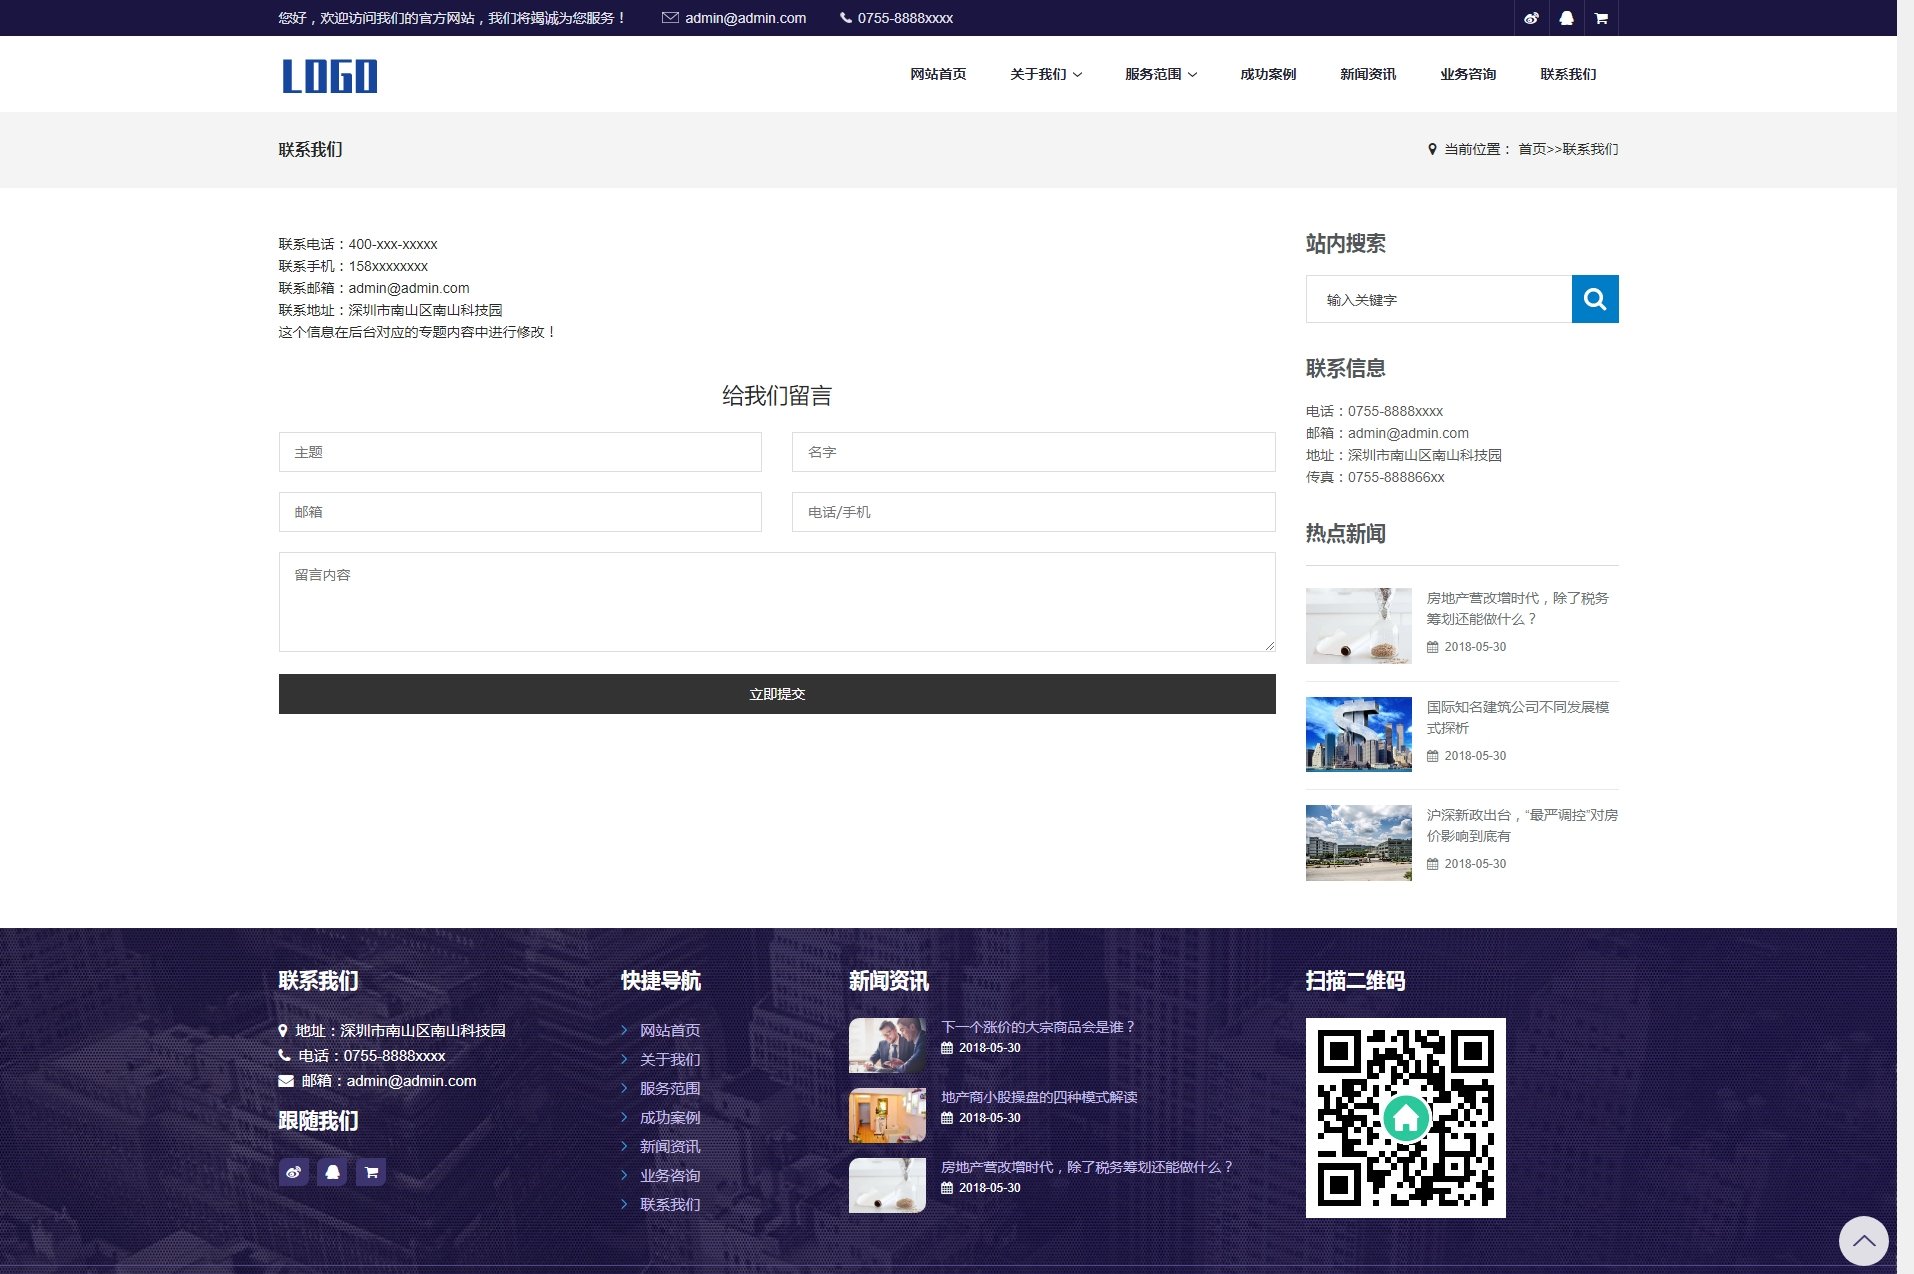Open 业务咨询 link in quick navigation footer
Screen dimensions: 1914x1274
670,1175
